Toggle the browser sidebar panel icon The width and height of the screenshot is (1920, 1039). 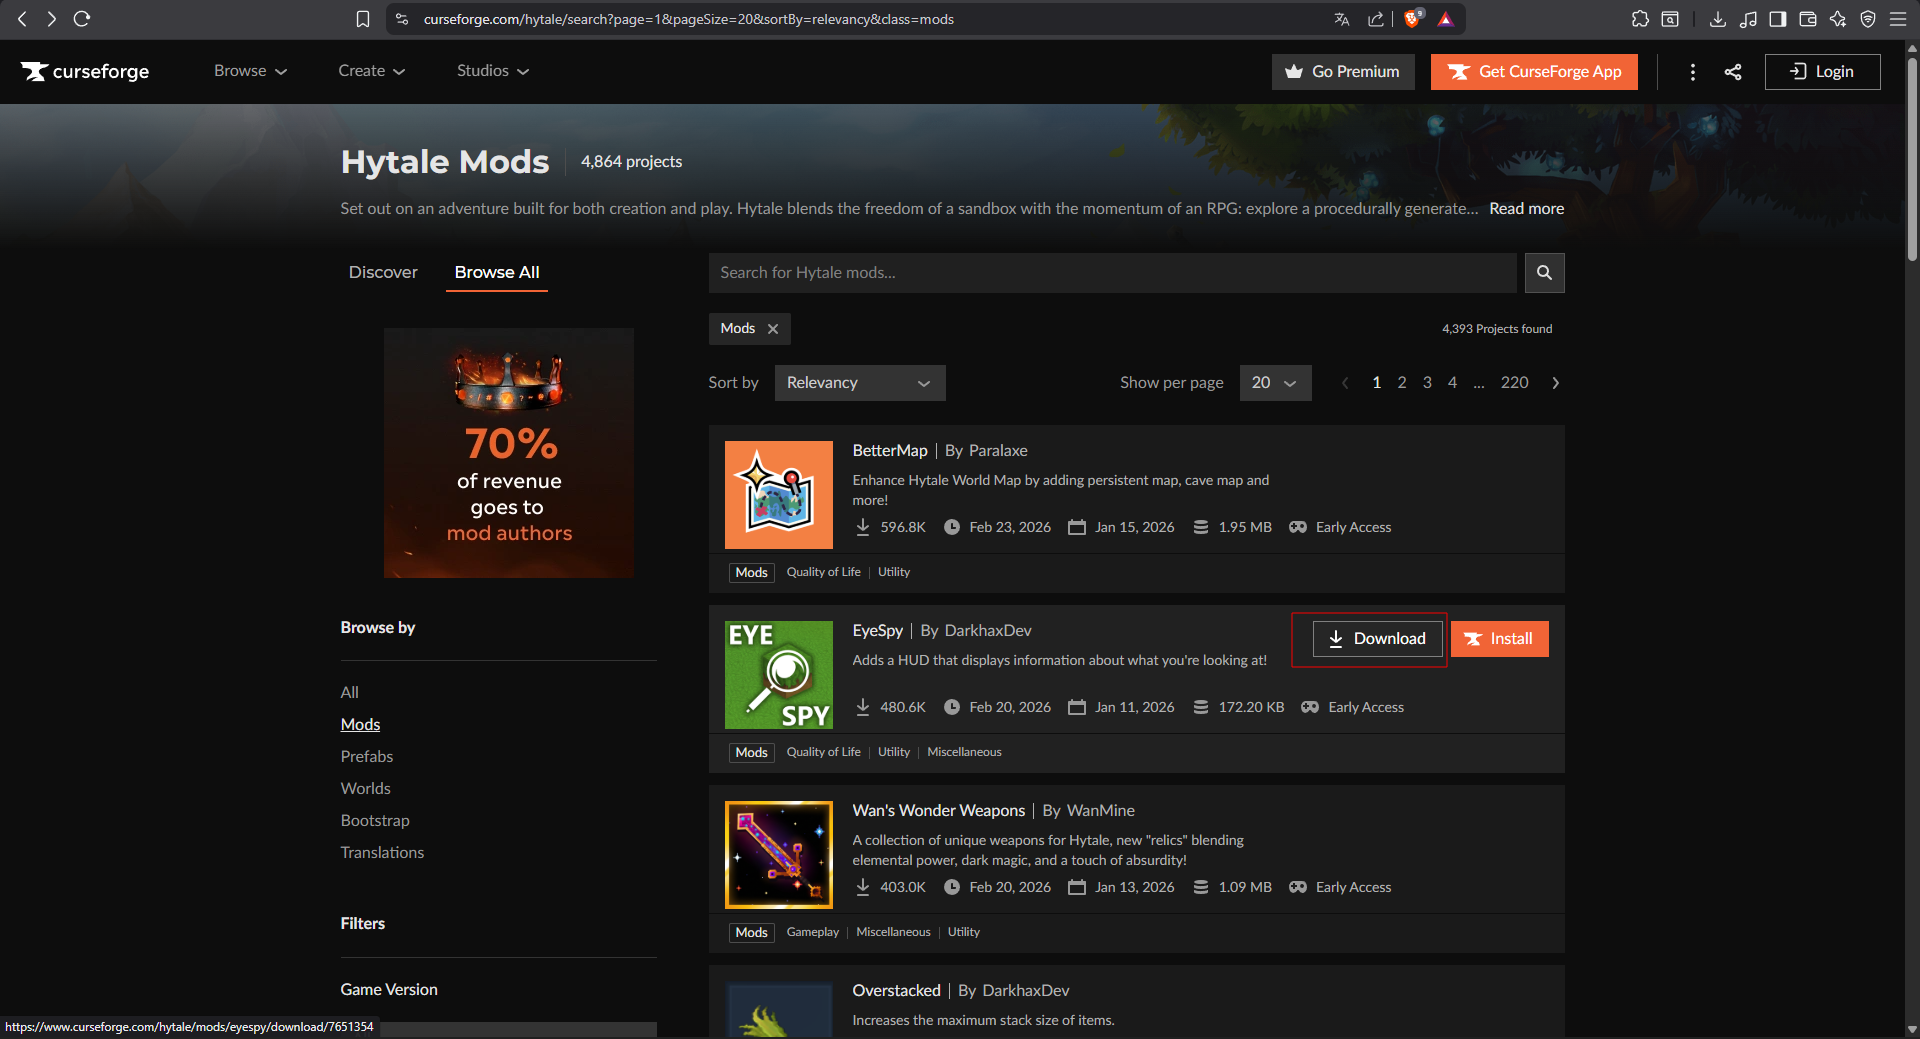(1778, 19)
